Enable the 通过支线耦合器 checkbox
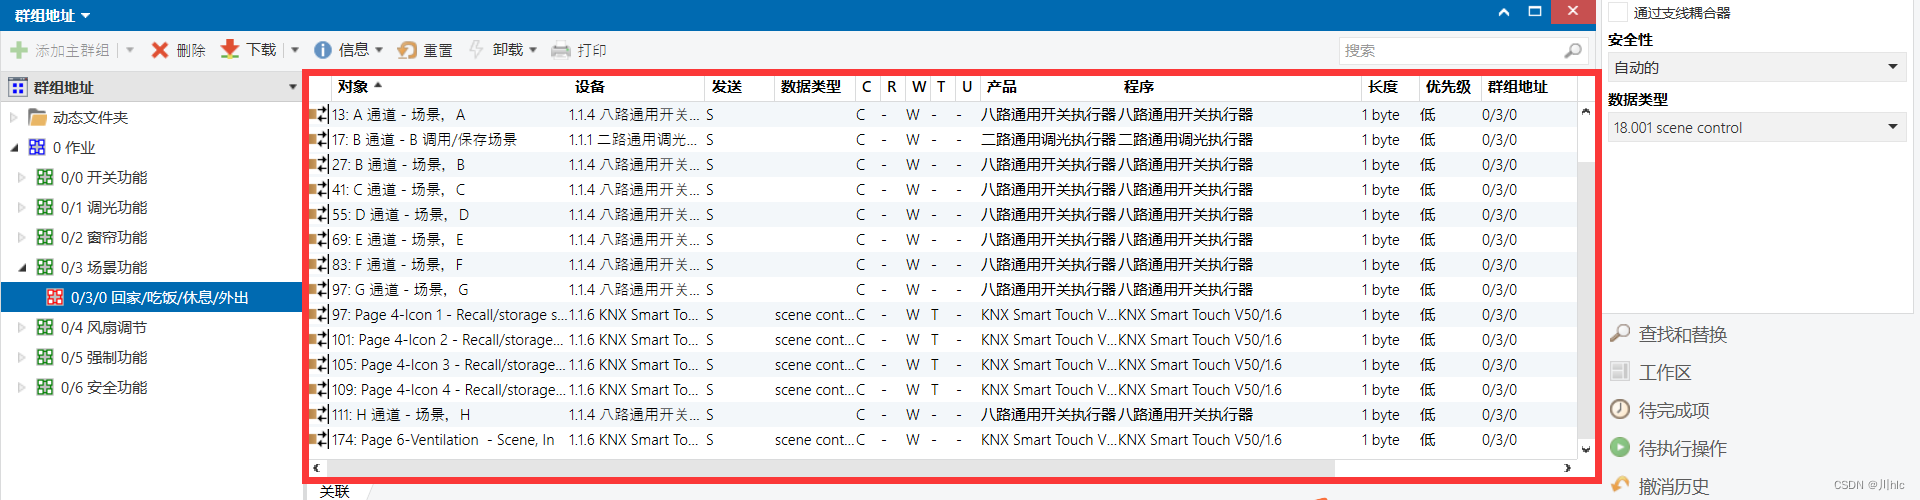This screenshot has height=500, width=1920. 1617,13
